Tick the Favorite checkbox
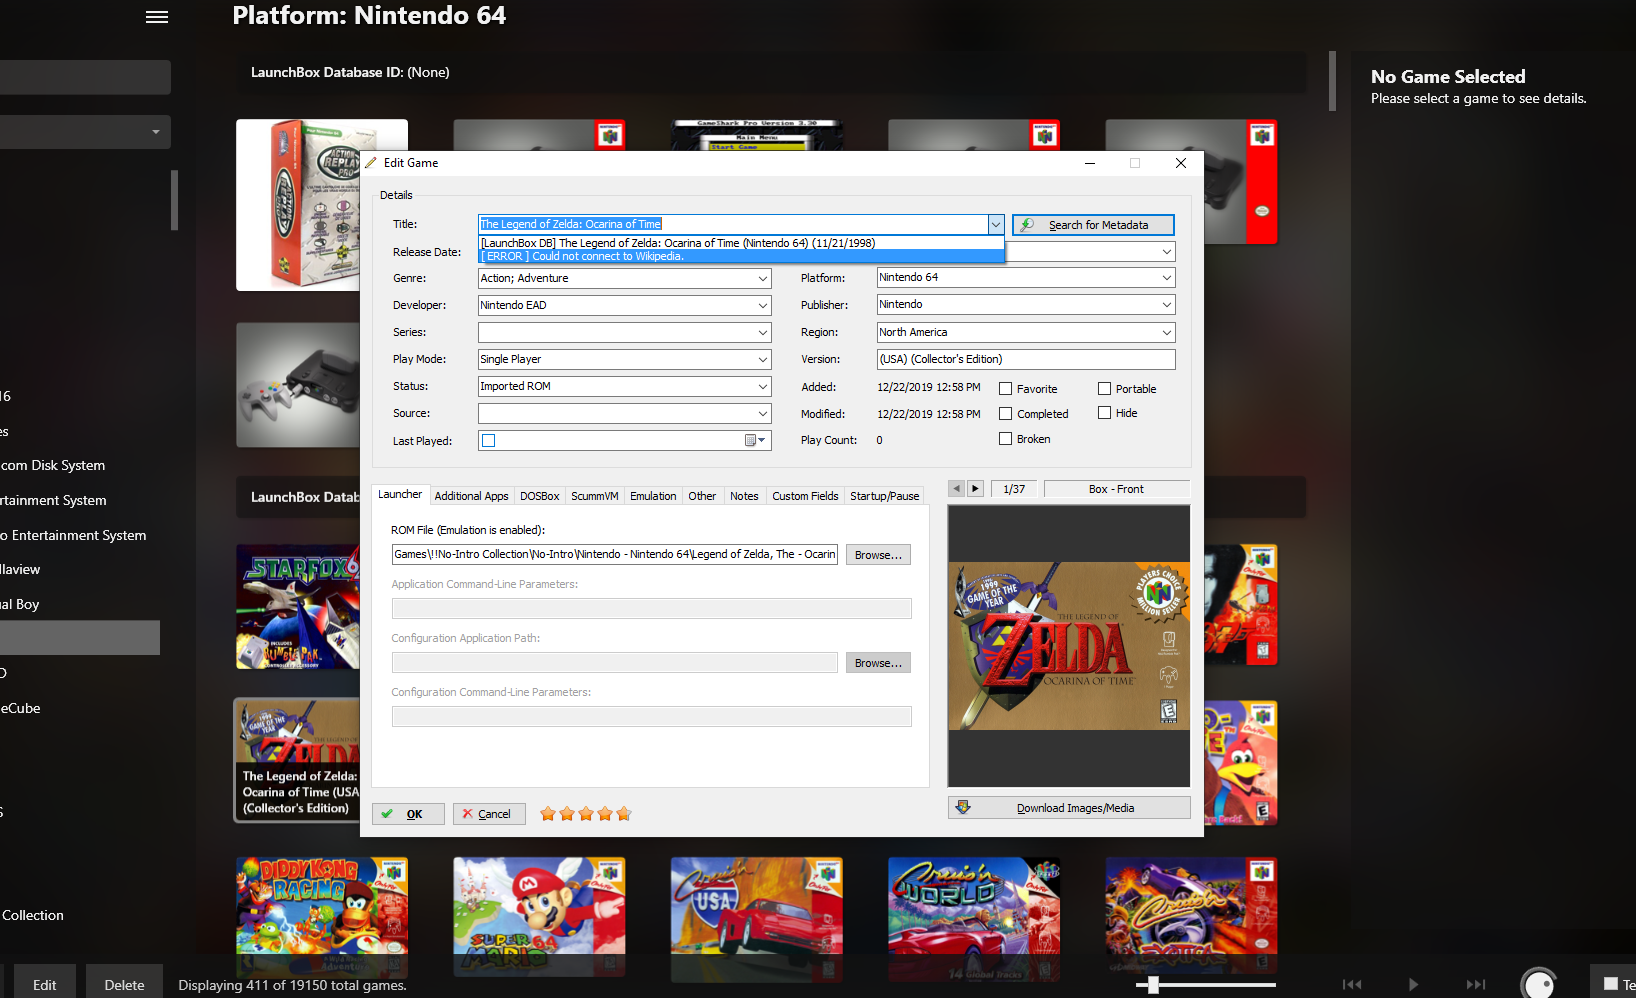This screenshot has width=1636, height=998. [x=1006, y=389]
